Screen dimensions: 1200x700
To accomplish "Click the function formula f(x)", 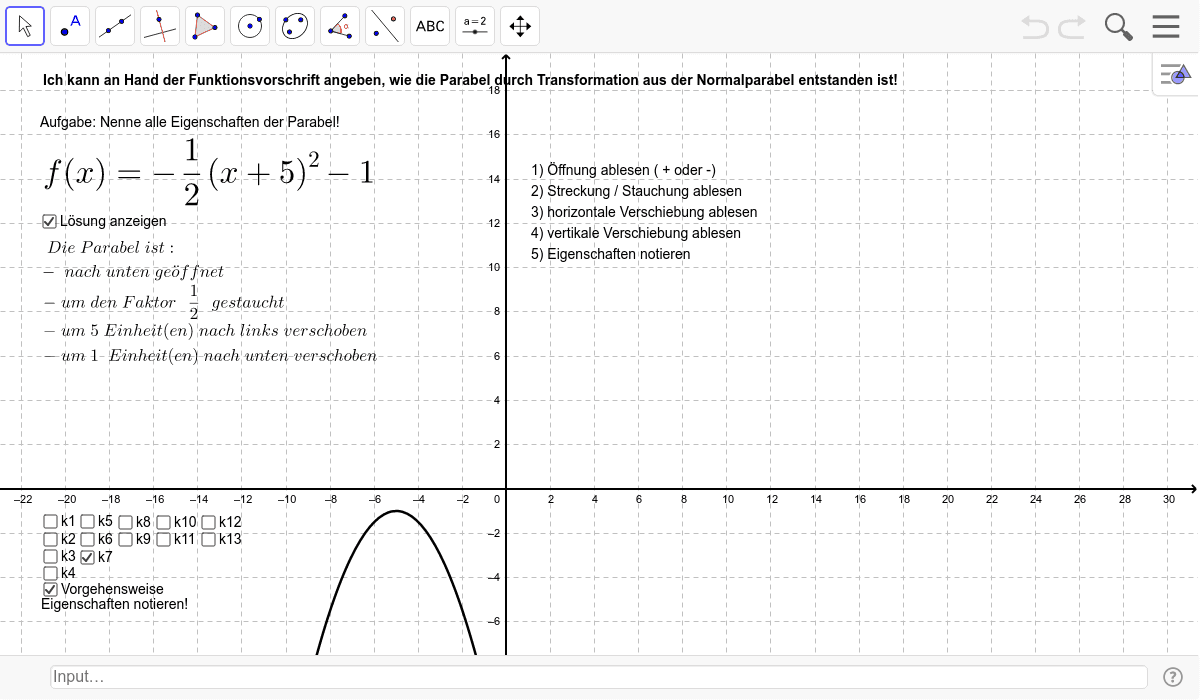I will click(209, 172).
